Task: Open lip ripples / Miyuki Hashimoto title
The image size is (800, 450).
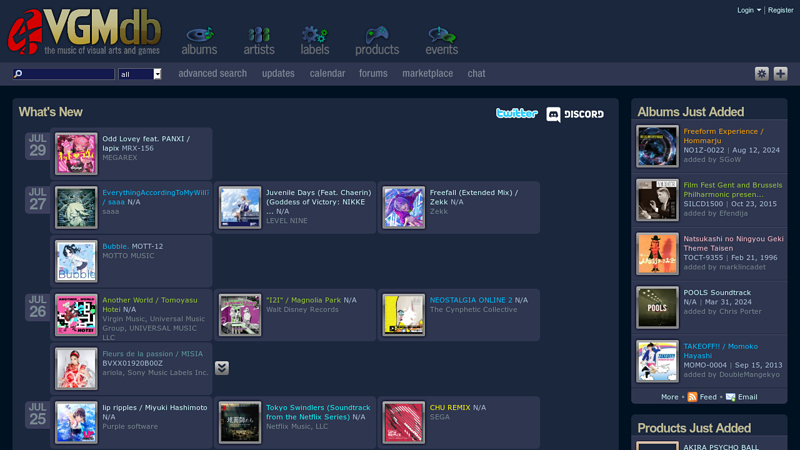Action: coord(155,408)
